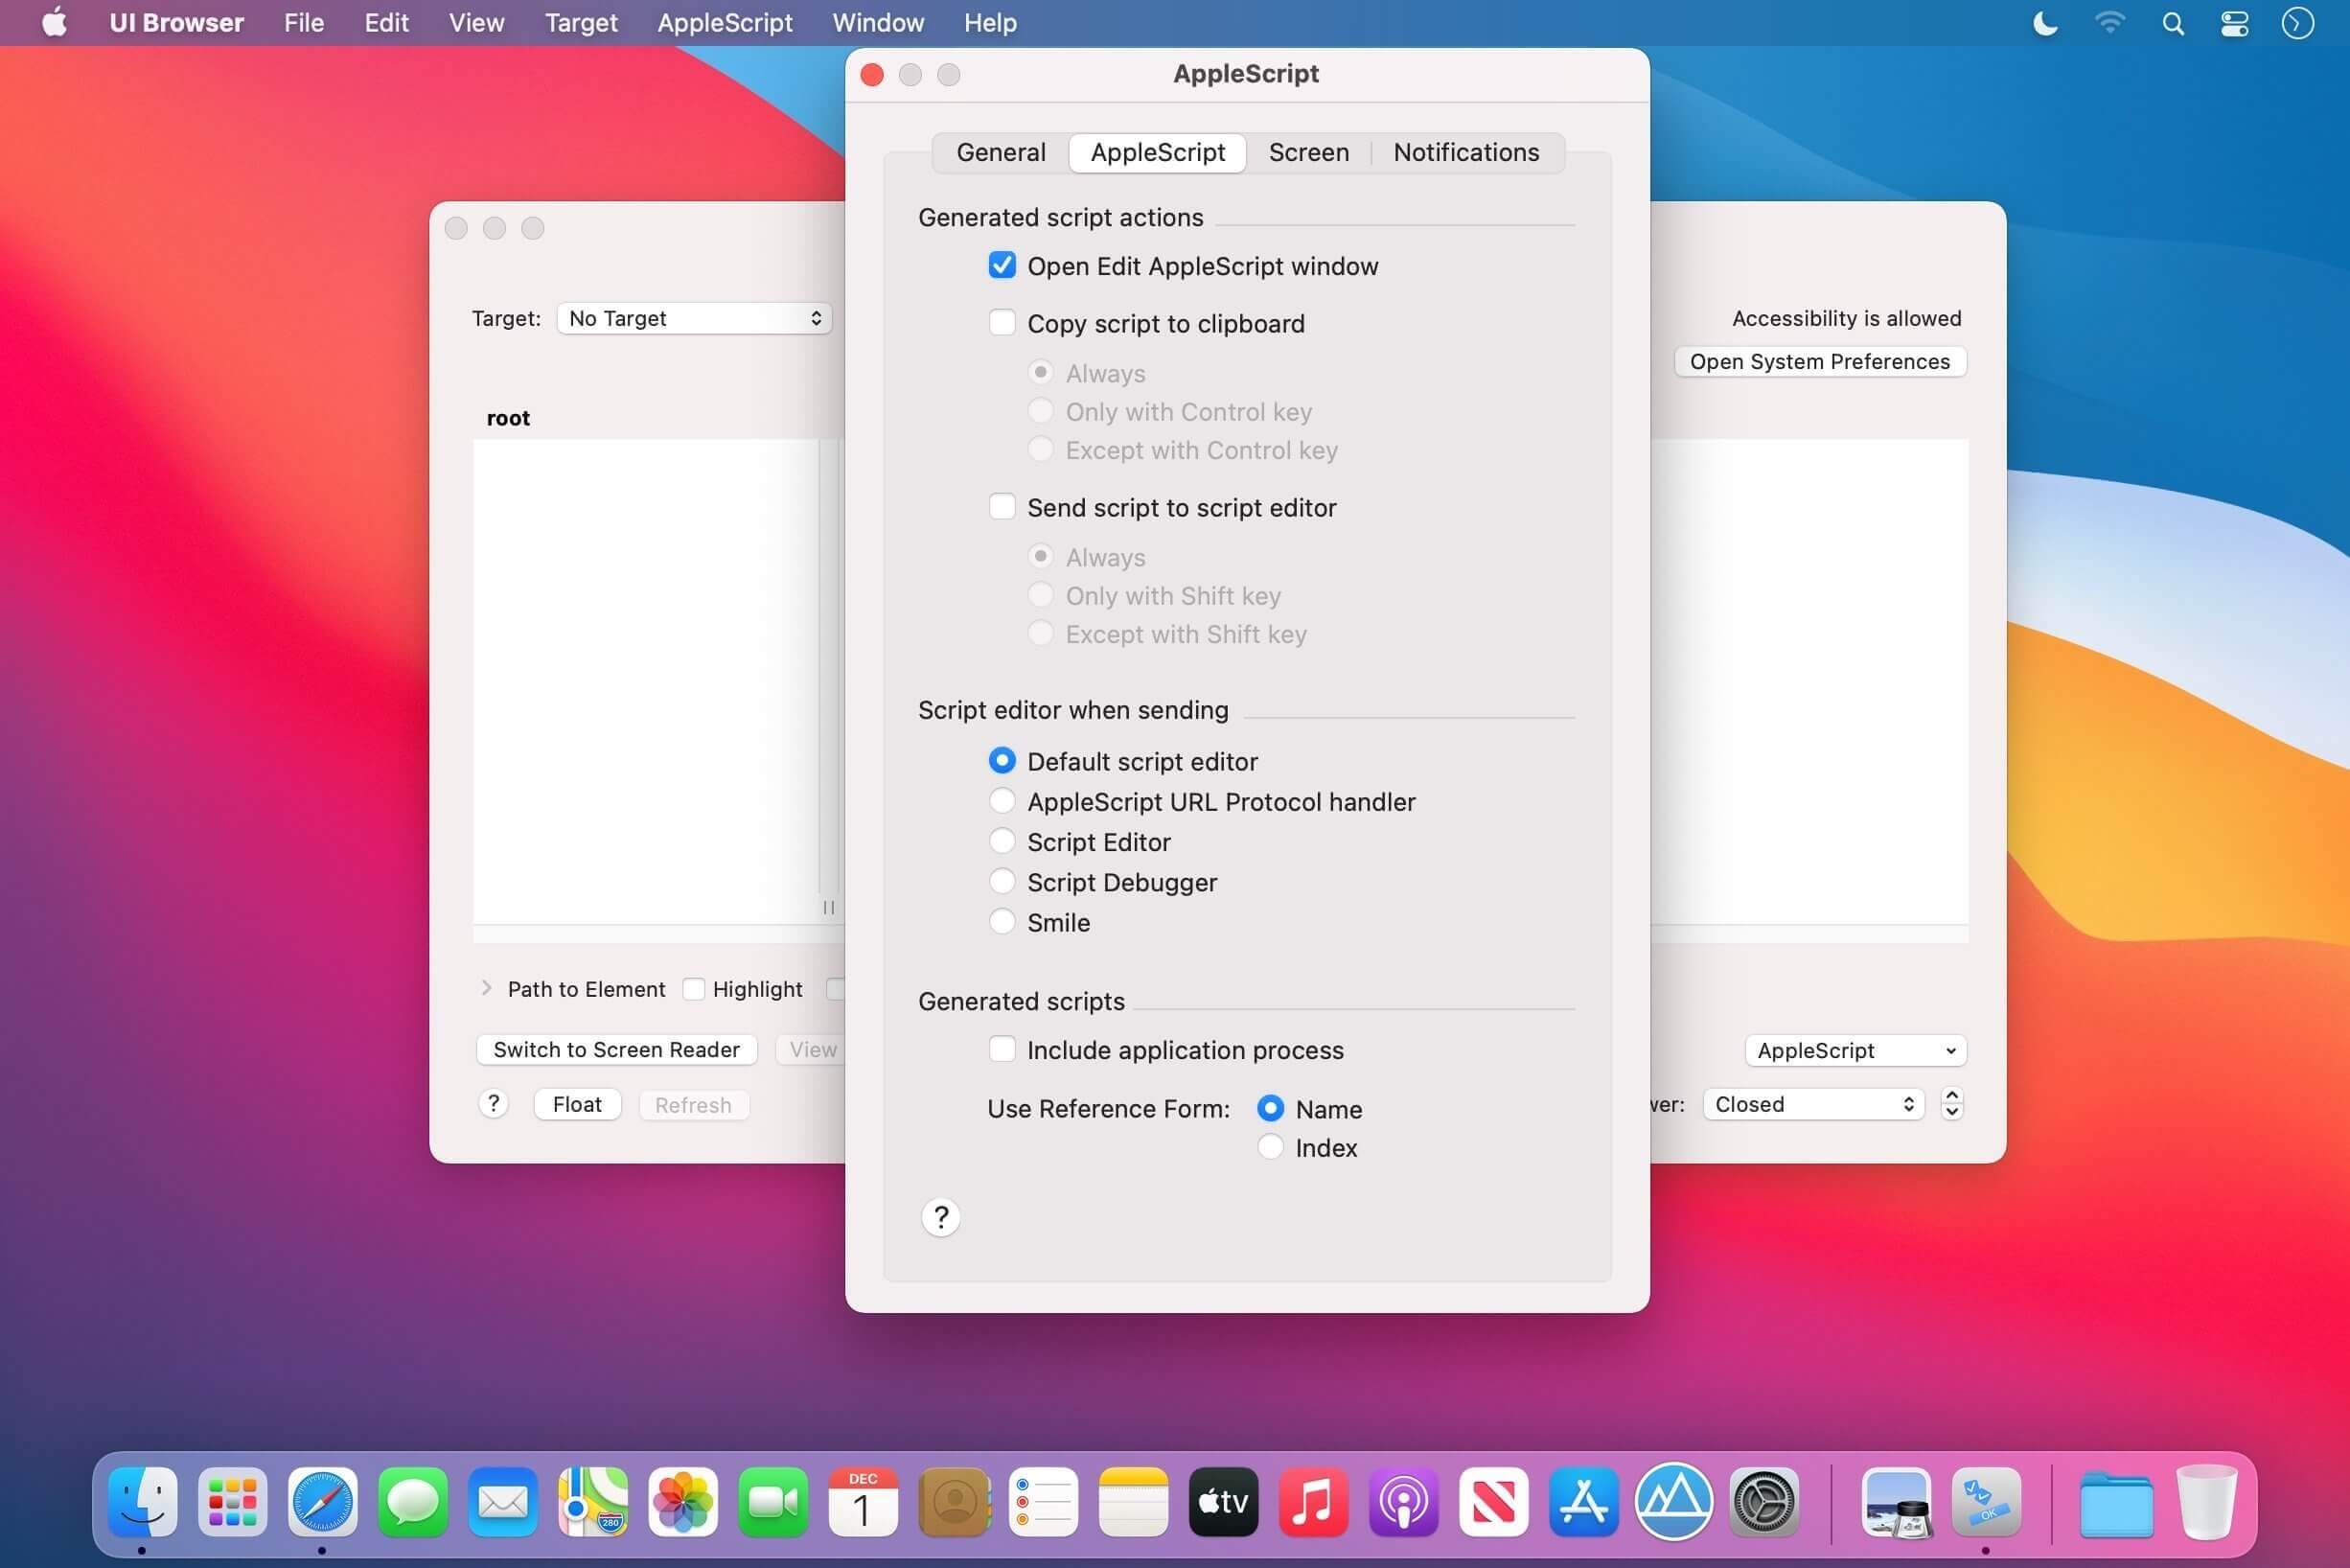Open Messages app in Dock
The image size is (2350, 1568).
pyautogui.click(x=412, y=1502)
